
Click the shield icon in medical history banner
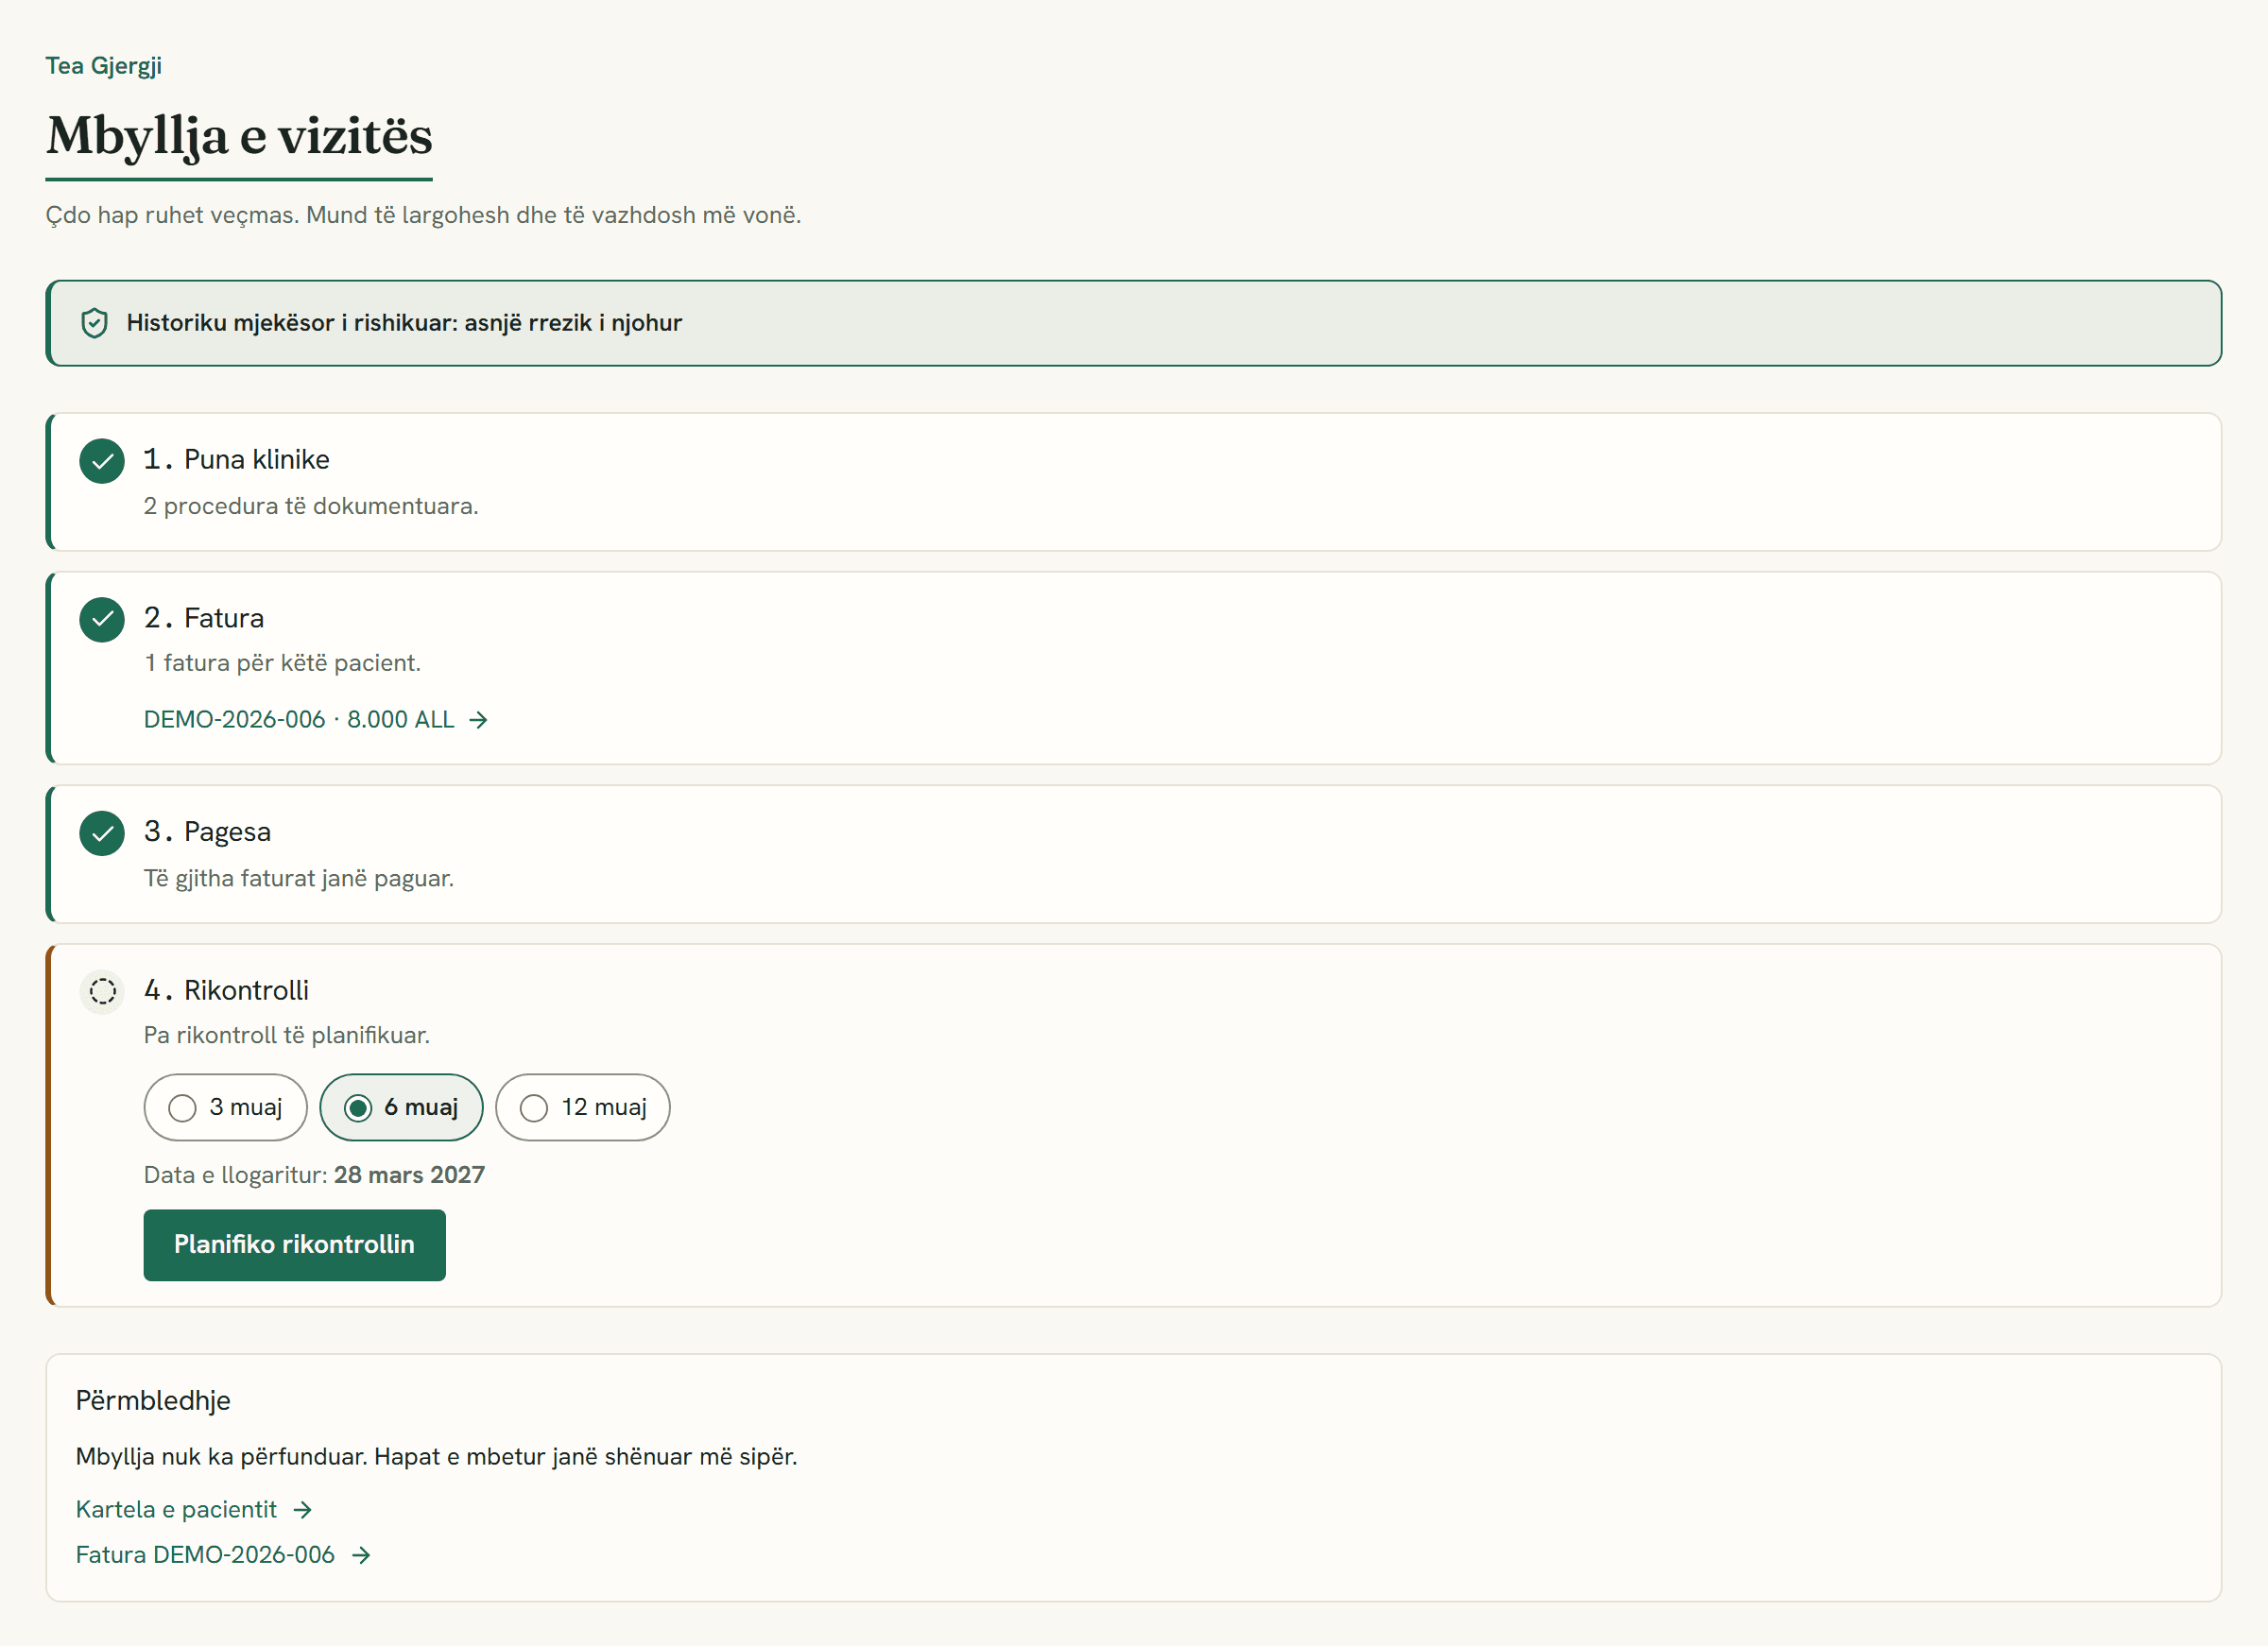[94, 323]
